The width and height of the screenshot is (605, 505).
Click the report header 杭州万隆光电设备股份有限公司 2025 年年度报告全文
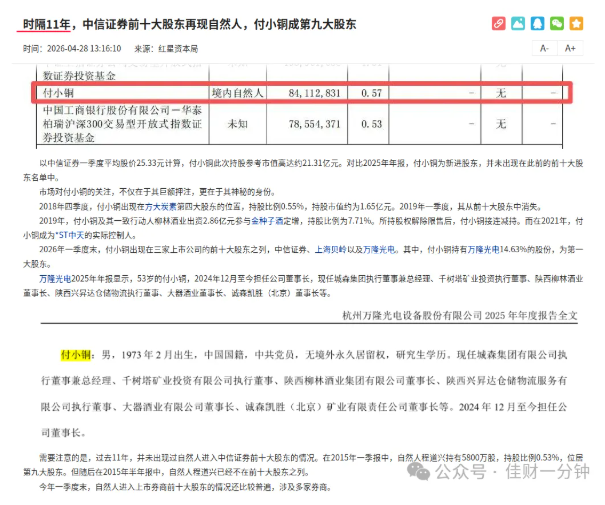click(x=460, y=316)
